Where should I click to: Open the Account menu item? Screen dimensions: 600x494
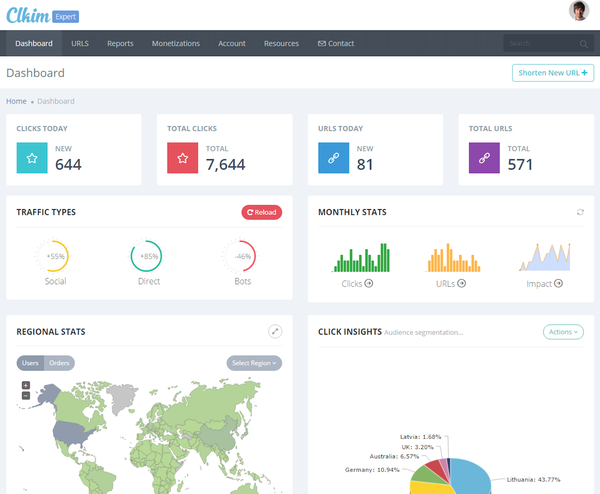232,44
